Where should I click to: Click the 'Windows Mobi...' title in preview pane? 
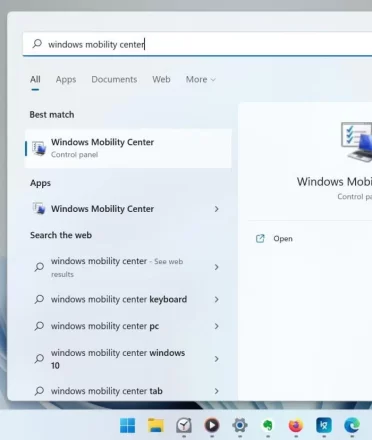pos(334,182)
